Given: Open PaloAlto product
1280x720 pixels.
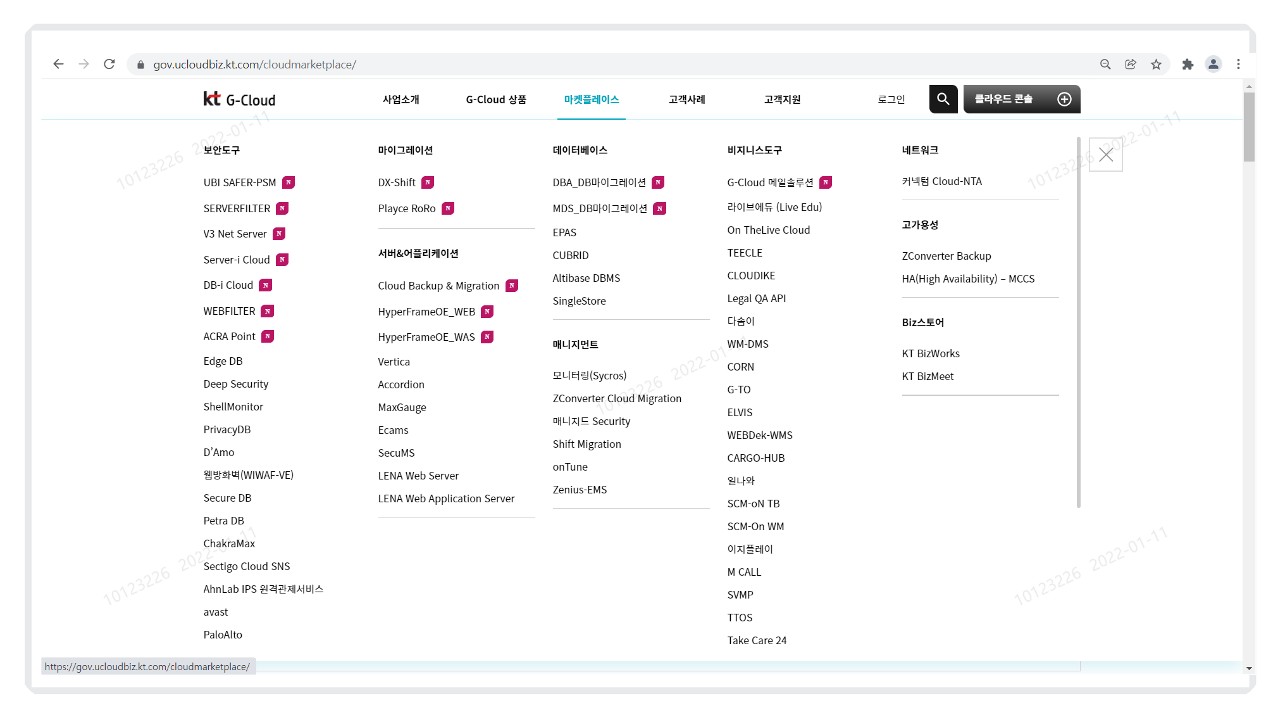Looking at the screenshot, I should pyautogui.click(x=223, y=635).
